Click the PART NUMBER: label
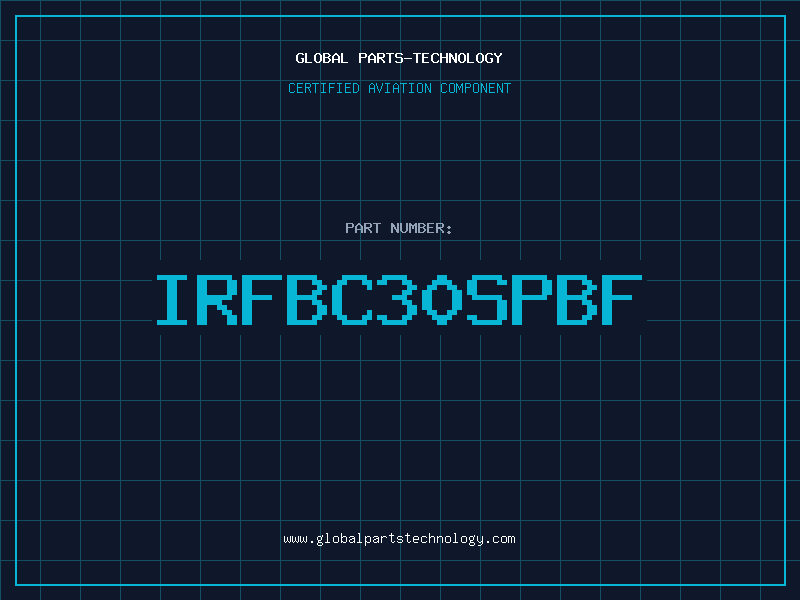 click(399, 228)
